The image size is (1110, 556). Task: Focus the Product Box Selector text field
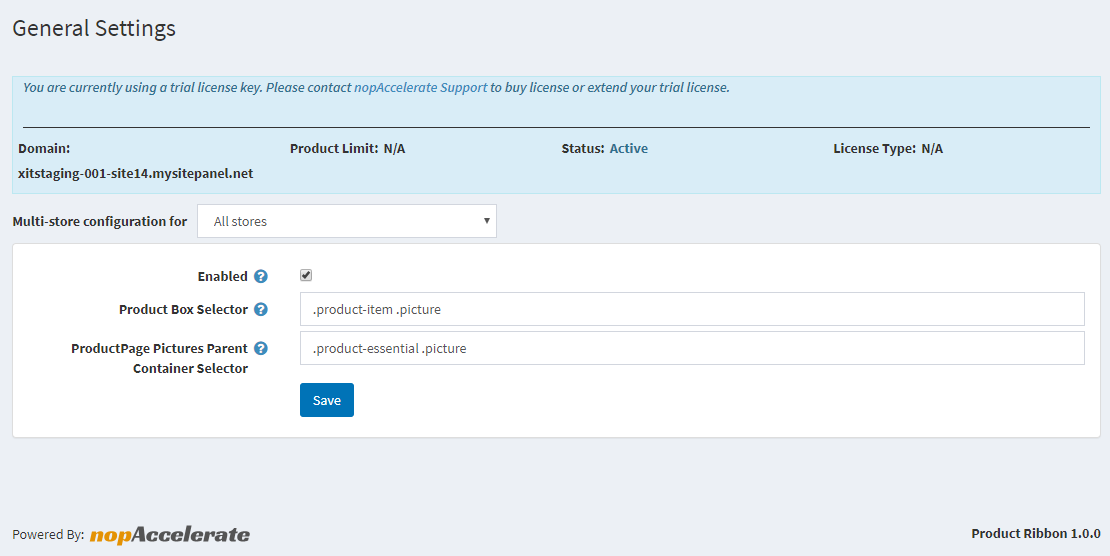692,309
